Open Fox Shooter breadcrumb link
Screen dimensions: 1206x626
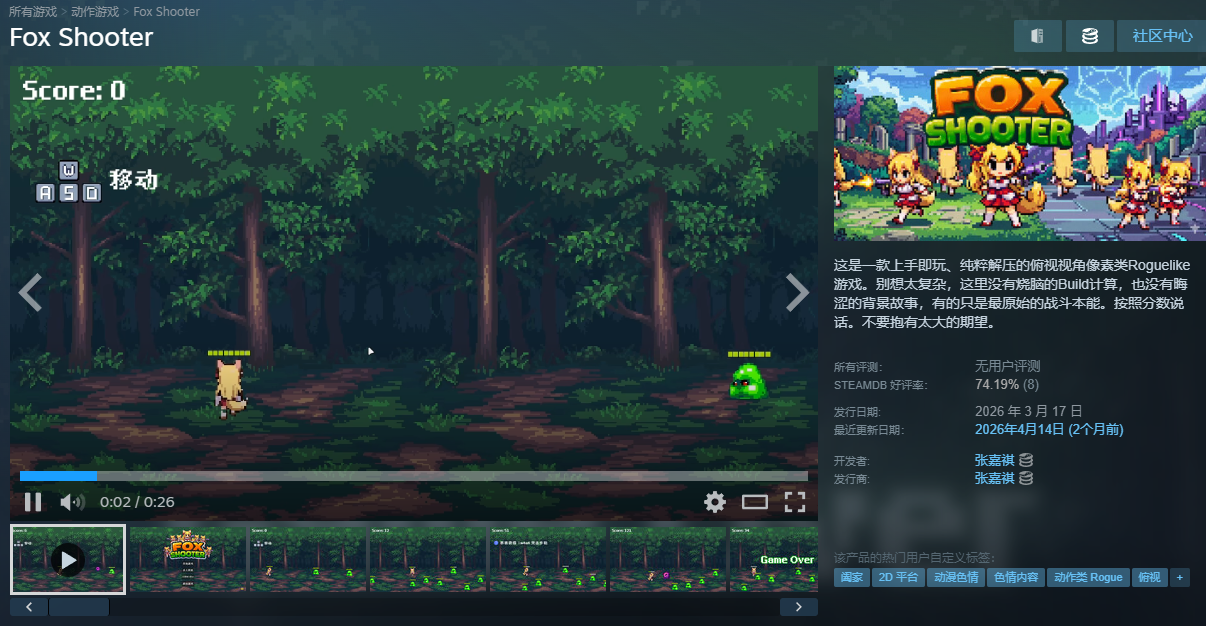166,11
